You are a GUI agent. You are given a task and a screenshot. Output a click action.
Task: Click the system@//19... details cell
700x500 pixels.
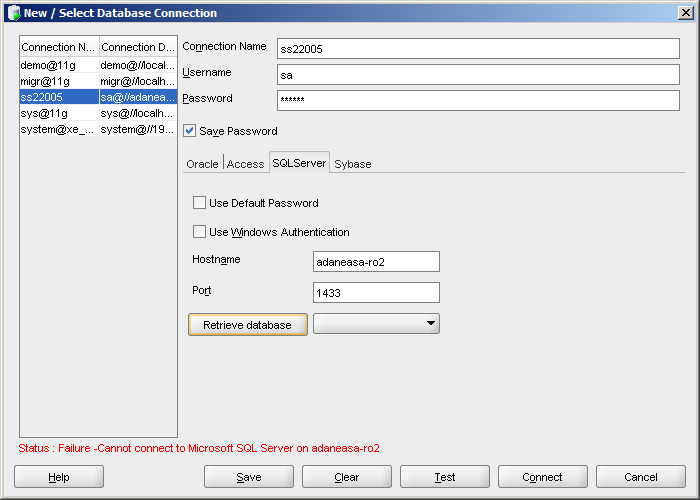(x=138, y=129)
